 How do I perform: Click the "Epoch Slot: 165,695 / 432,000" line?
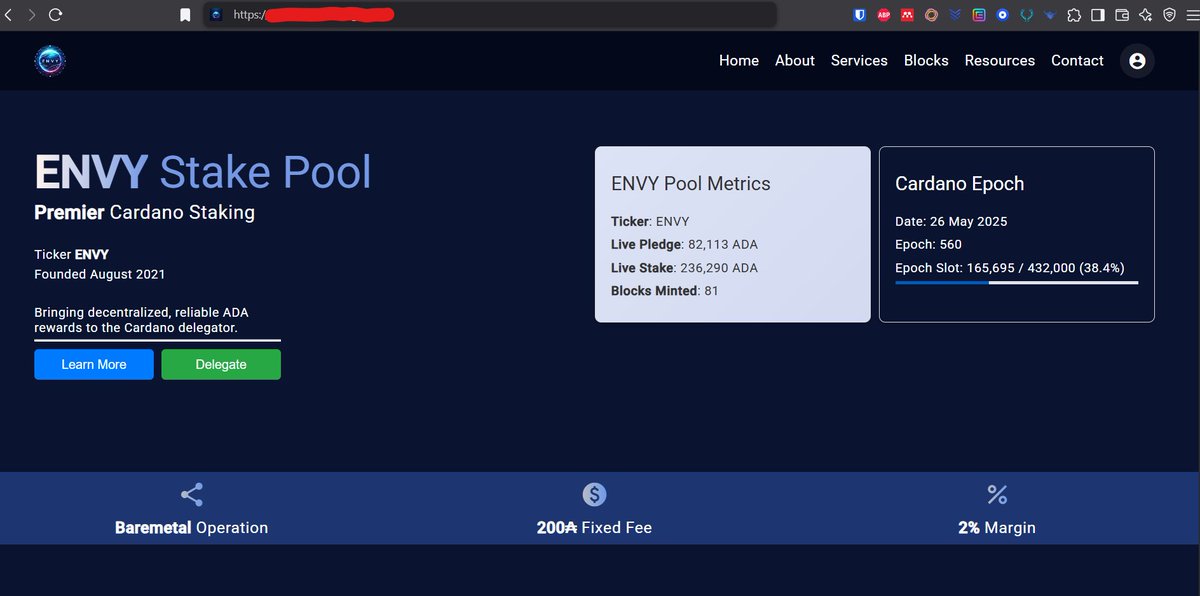point(1010,268)
